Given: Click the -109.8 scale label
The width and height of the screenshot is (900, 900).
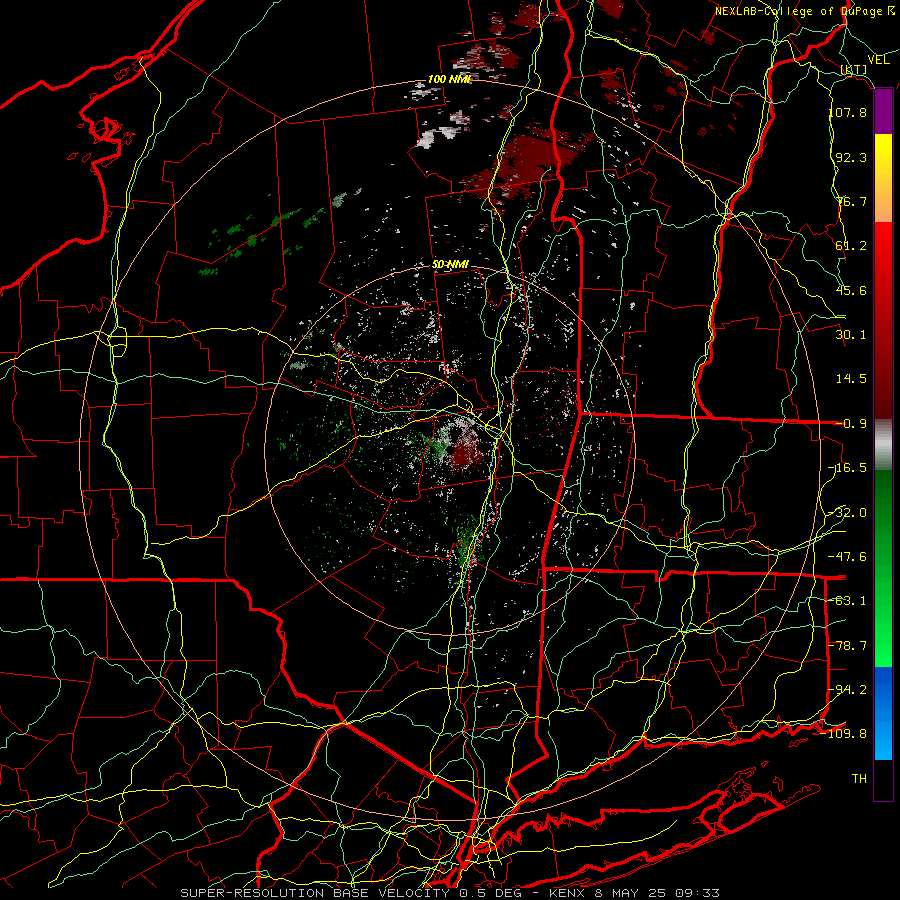Looking at the screenshot, I should coord(844,734).
